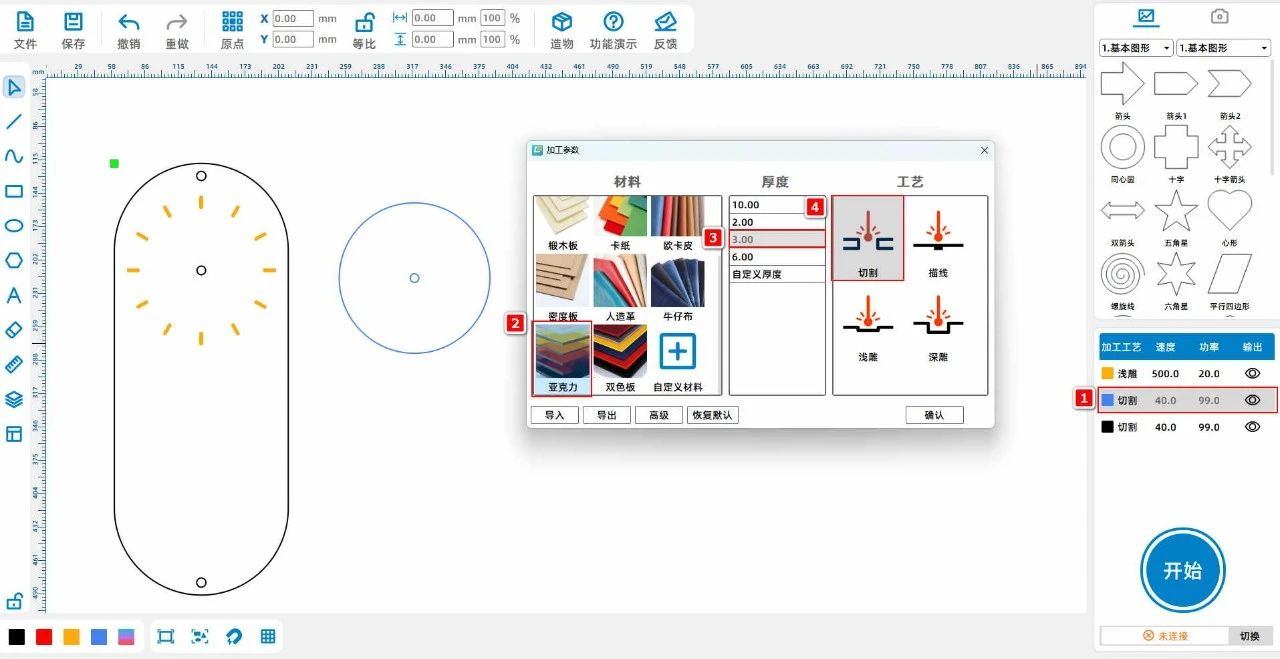
Task: Expand the second 基本图形 dropdown
Action: [x=1222, y=48]
